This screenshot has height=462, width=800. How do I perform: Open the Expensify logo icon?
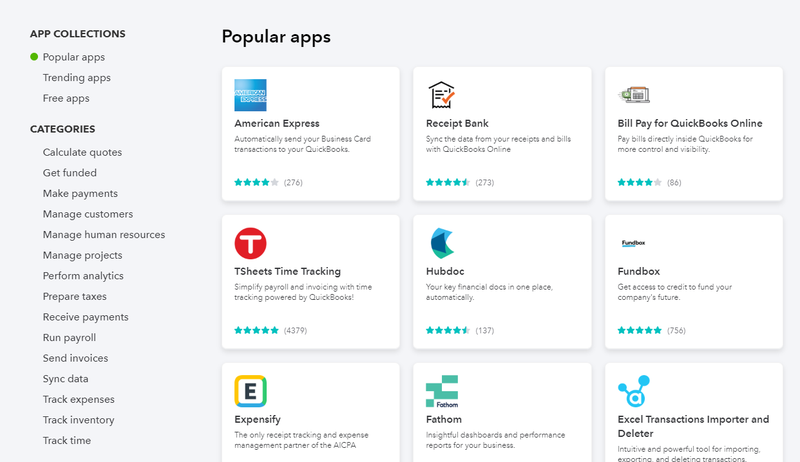tap(250, 391)
